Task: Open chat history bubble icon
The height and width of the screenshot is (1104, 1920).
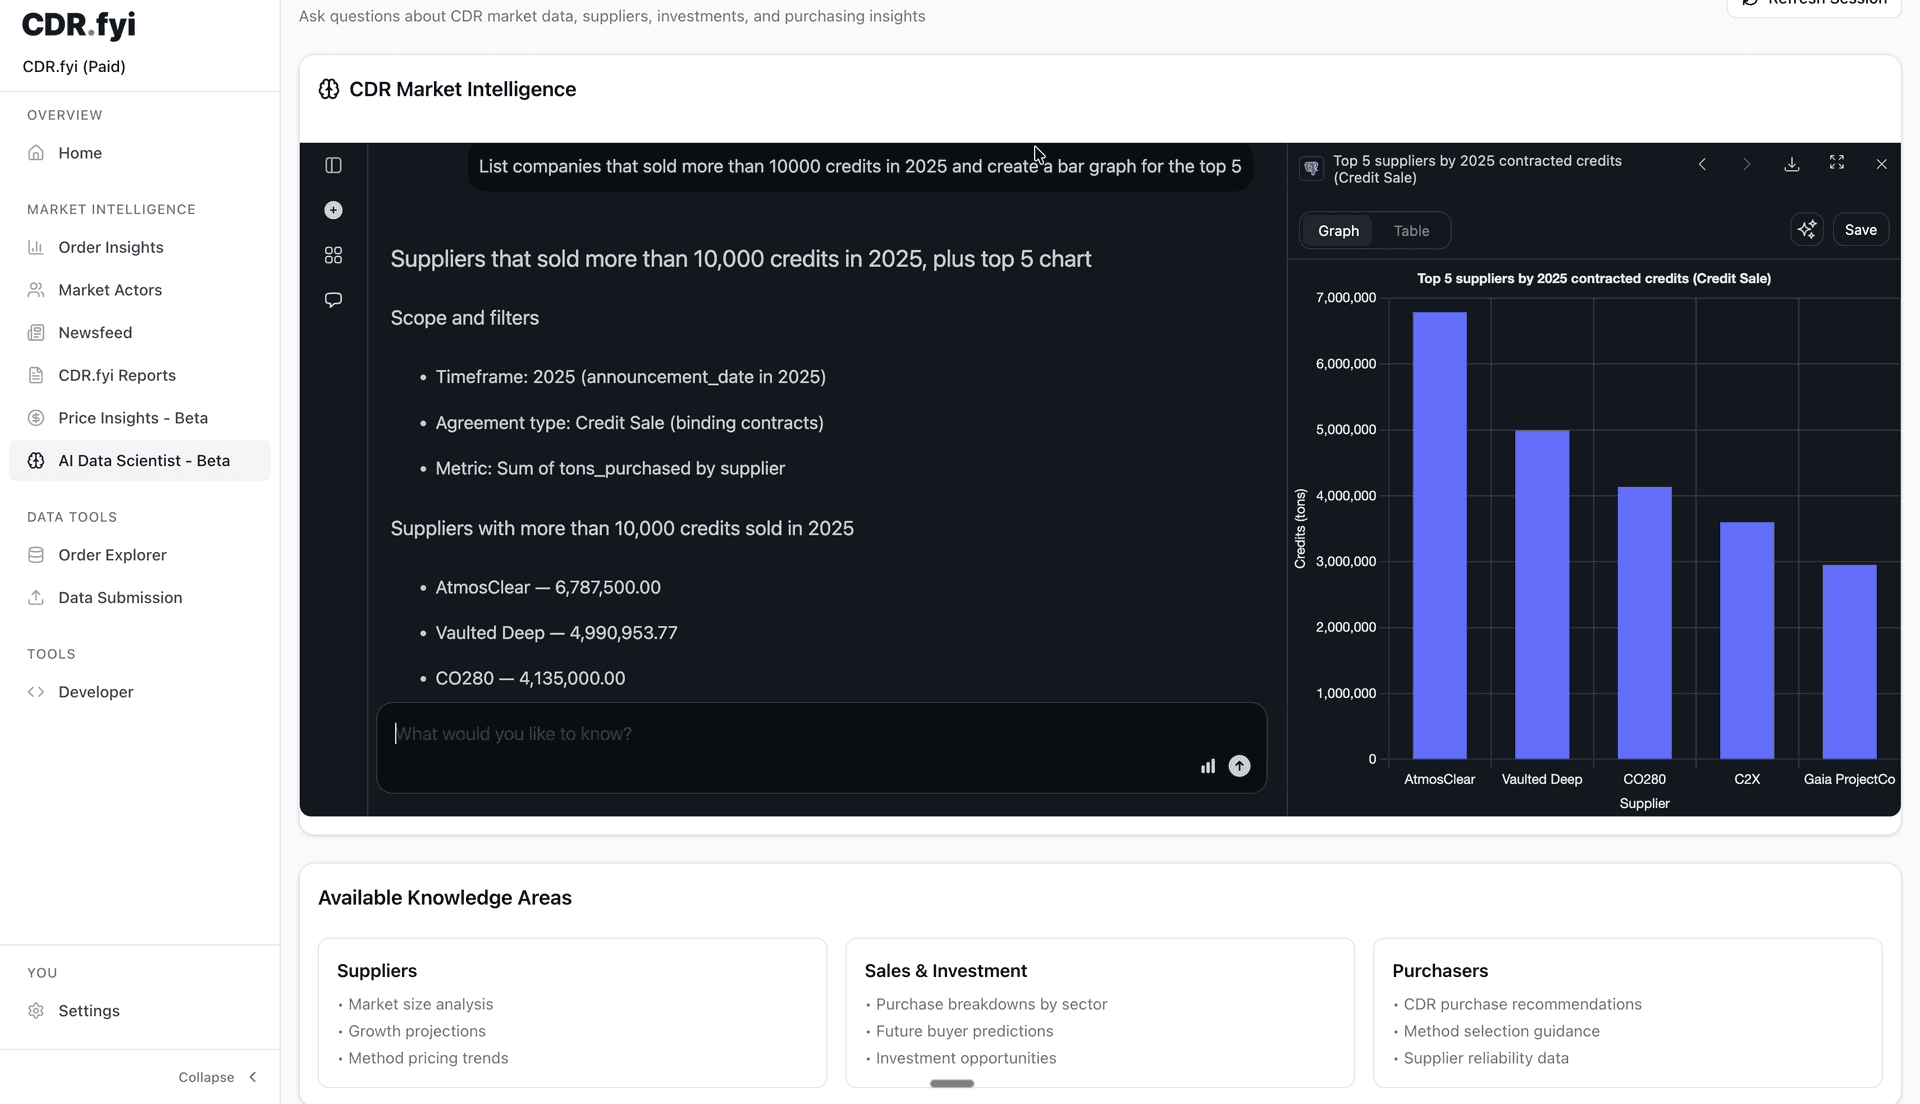Action: coord(333,300)
